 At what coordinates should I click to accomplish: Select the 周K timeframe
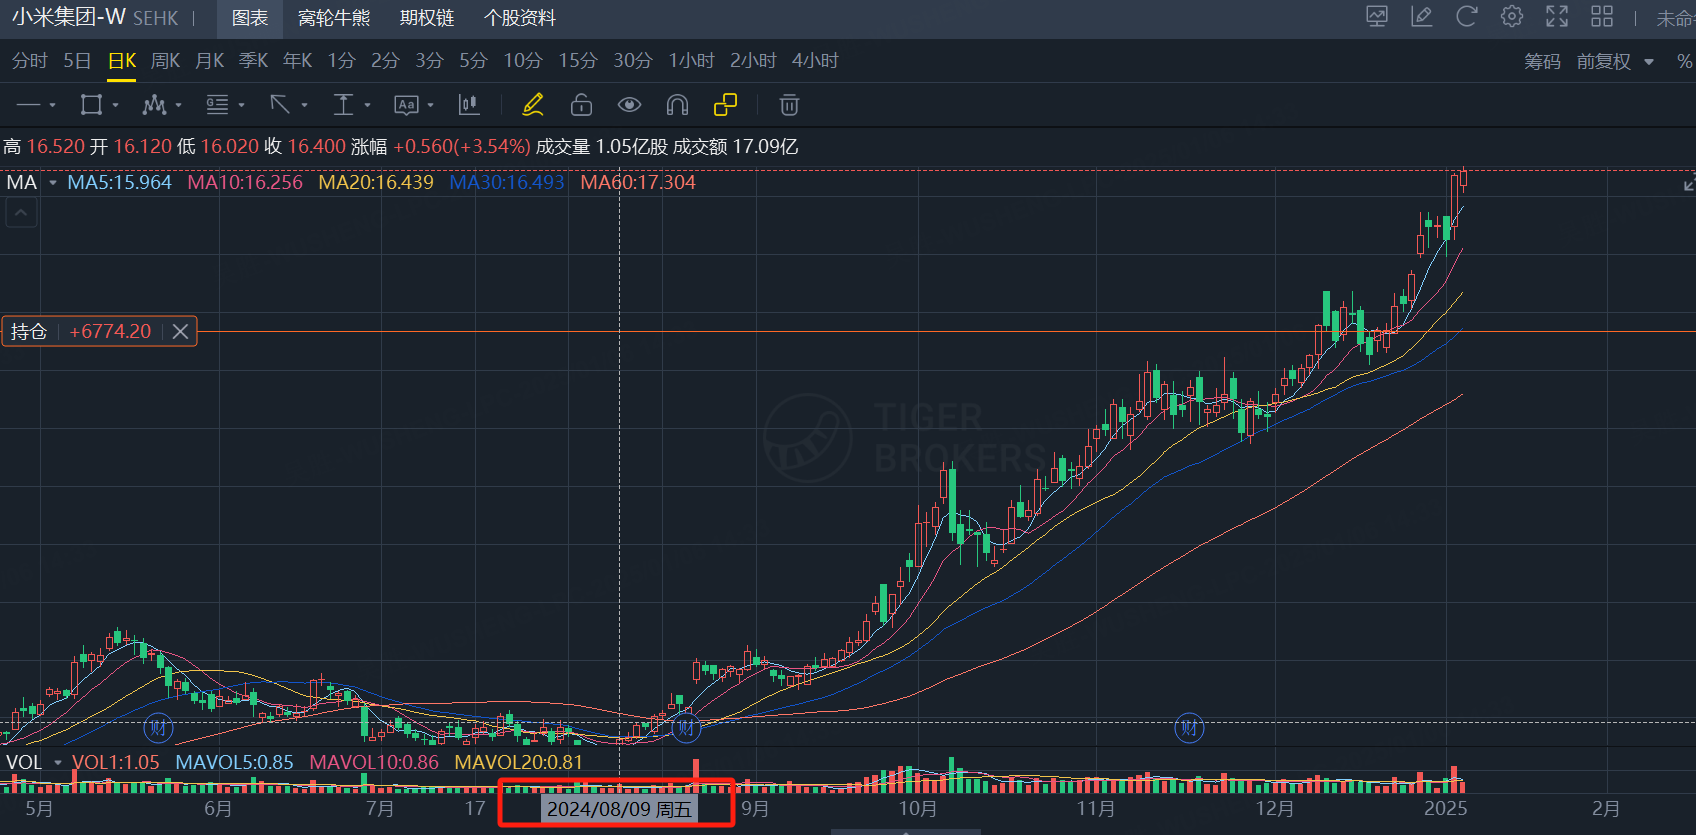coord(165,61)
